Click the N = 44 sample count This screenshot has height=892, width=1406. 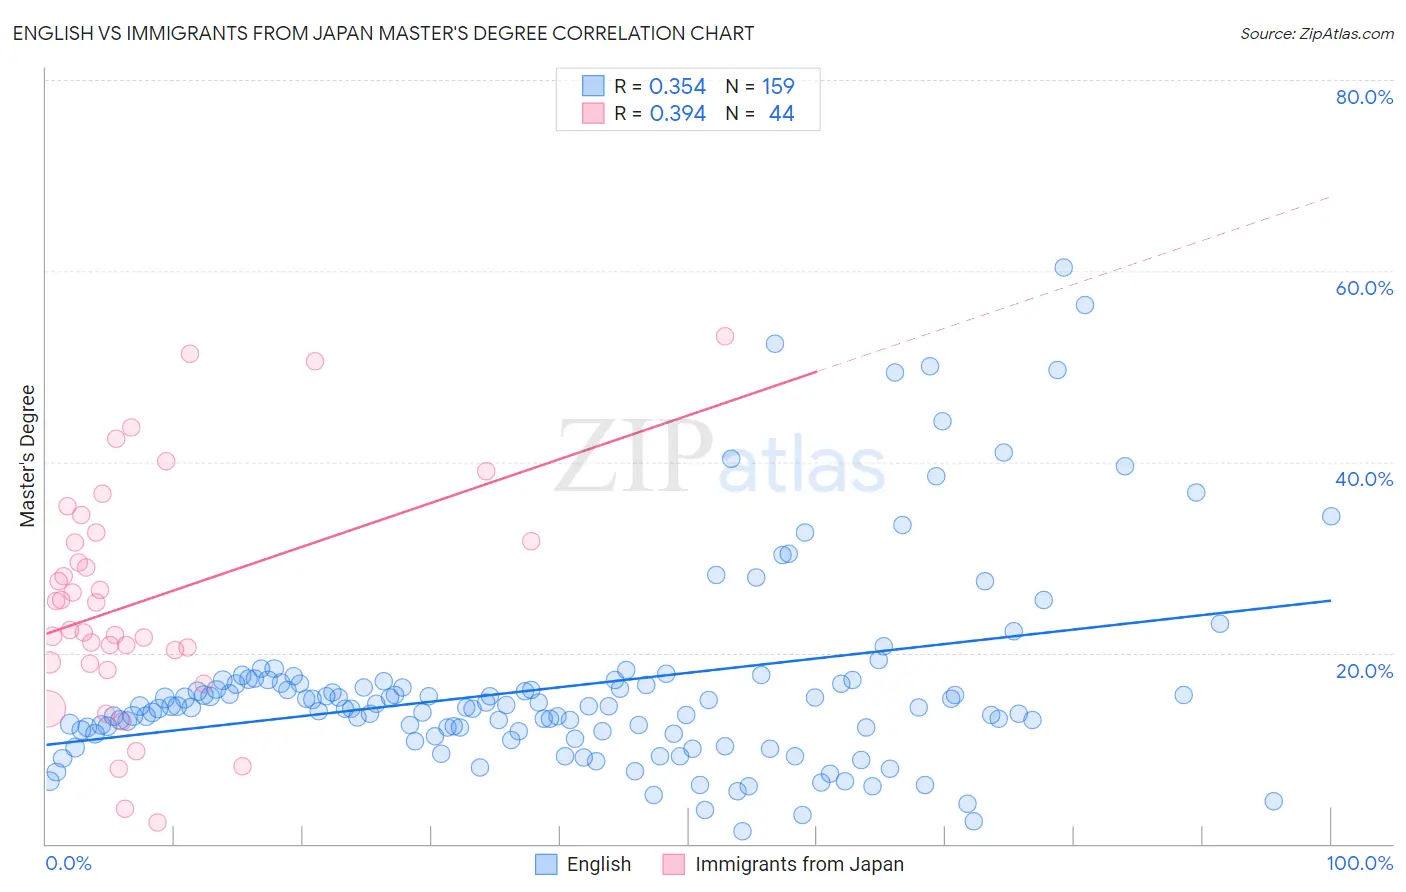760,113
